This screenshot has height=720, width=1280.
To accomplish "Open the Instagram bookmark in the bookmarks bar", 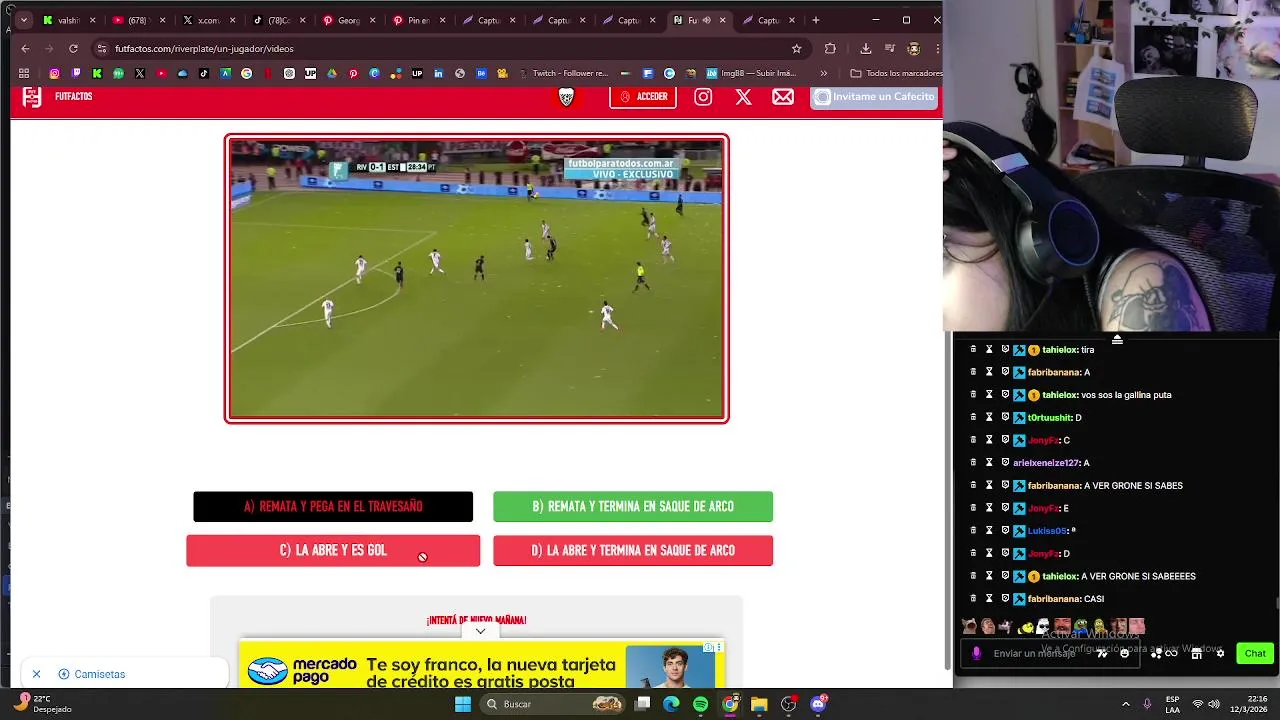I will click(54, 73).
